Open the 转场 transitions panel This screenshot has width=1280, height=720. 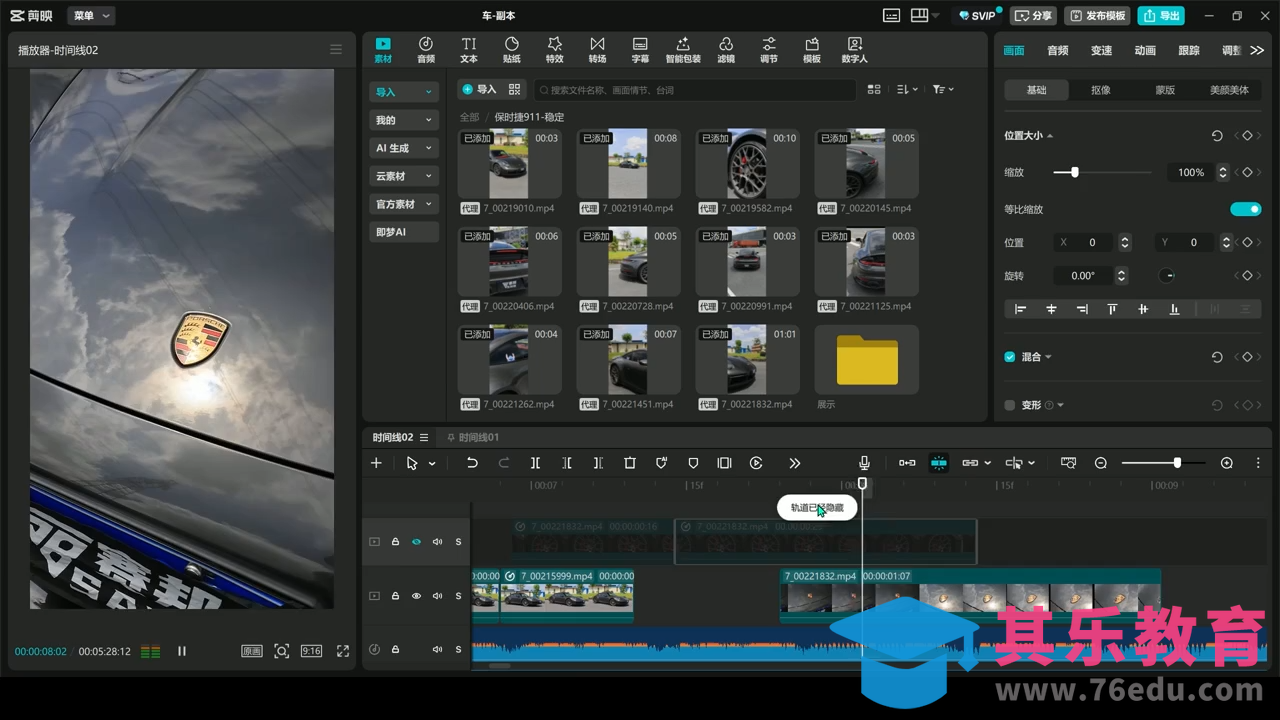[597, 50]
